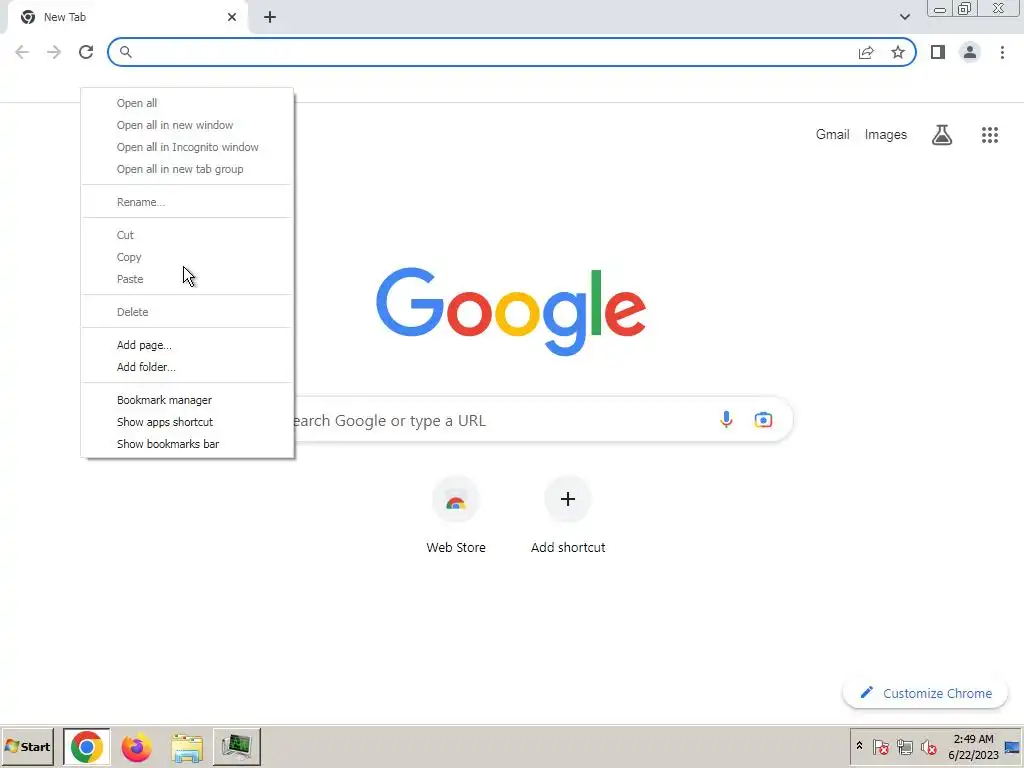Click Delete in the context menu
The width and height of the screenshot is (1024, 768).
coord(187,312)
